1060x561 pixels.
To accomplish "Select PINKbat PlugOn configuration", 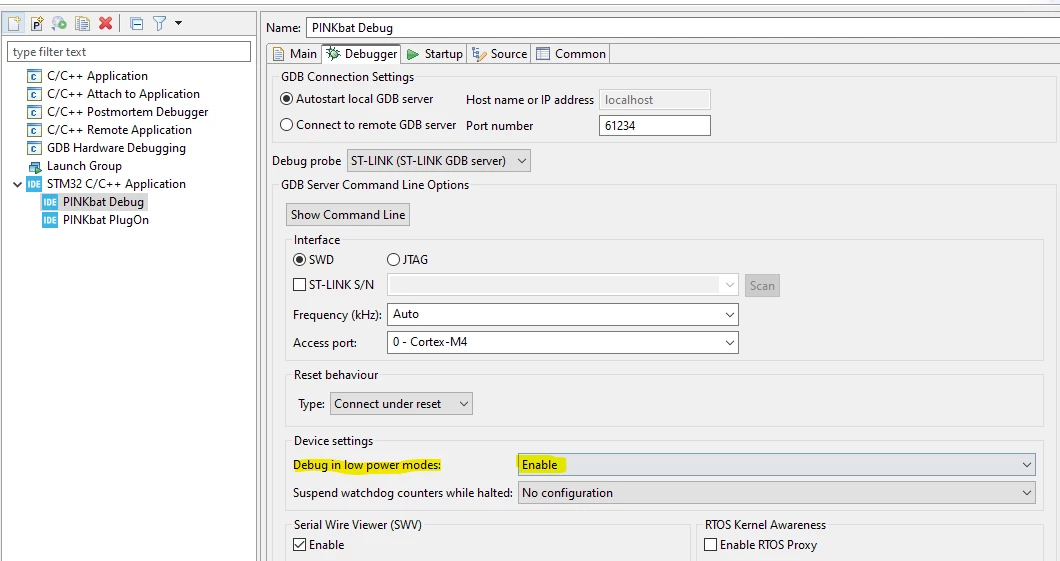I will 105,220.
